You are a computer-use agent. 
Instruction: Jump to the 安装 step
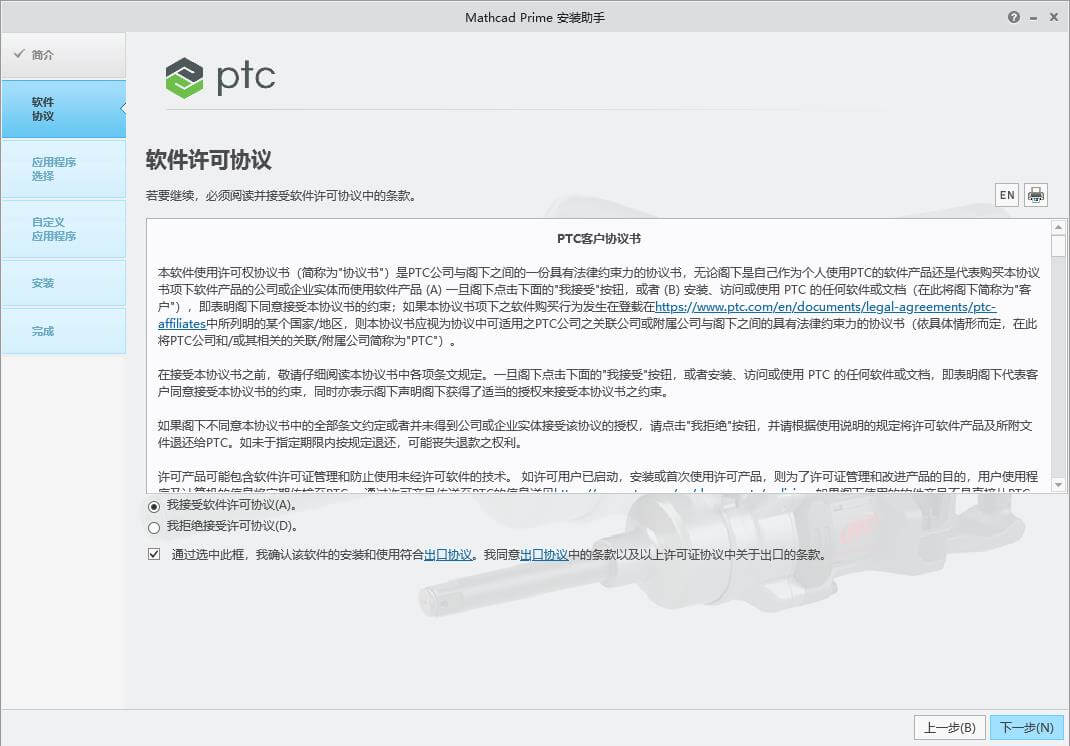pos(63,283)
